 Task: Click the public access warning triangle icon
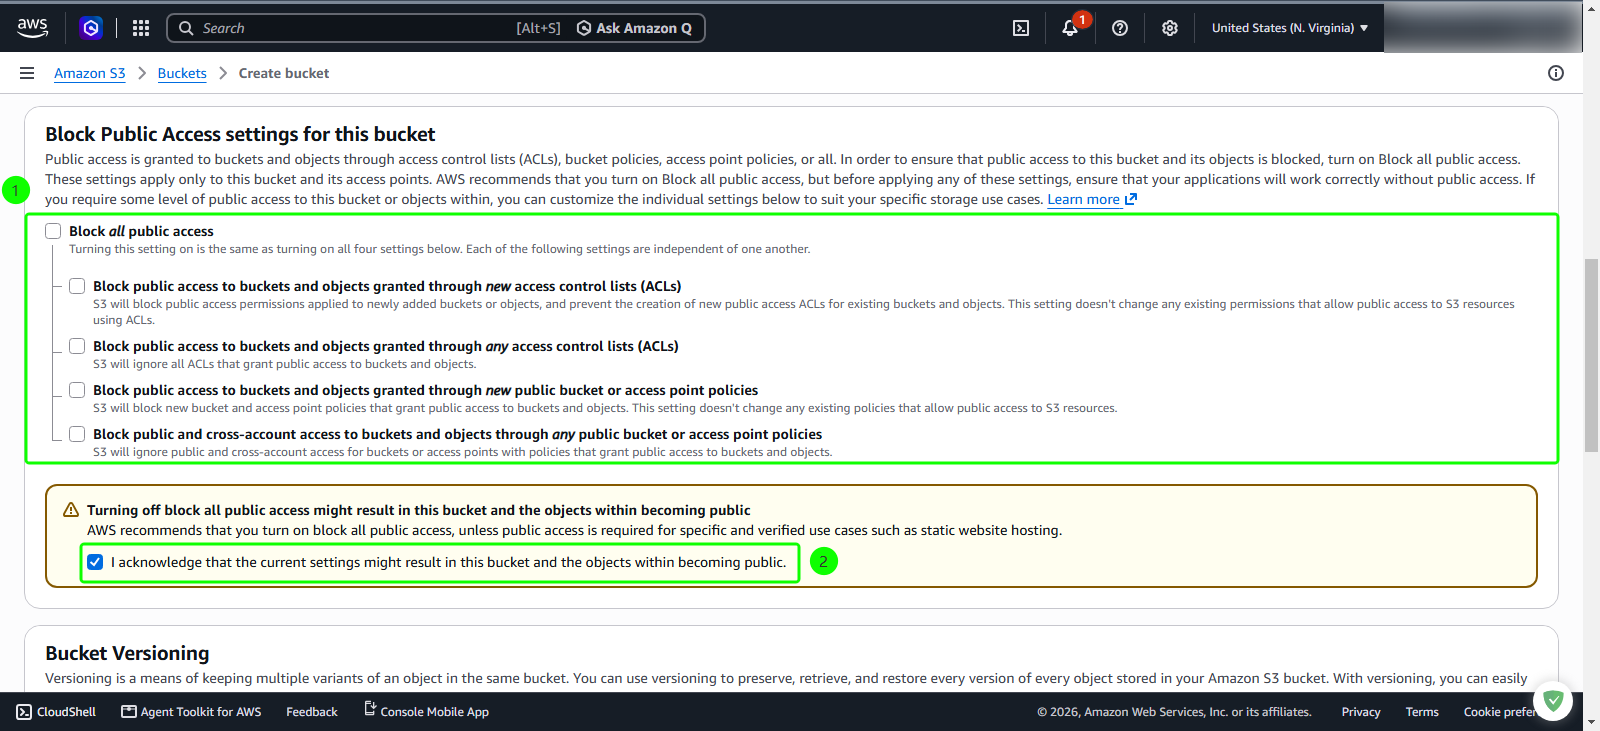click(71, 510)
